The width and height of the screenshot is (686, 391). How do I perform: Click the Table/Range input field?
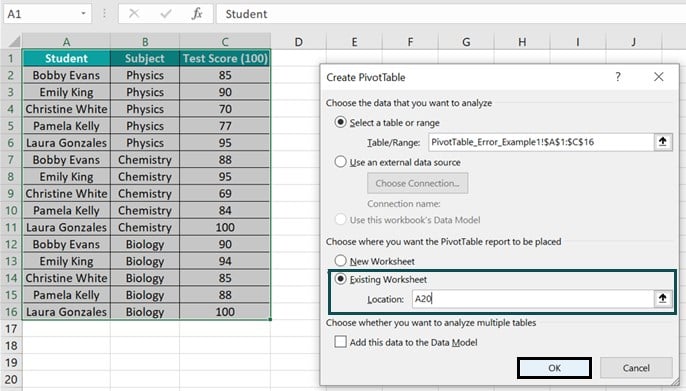coord(541,142)
